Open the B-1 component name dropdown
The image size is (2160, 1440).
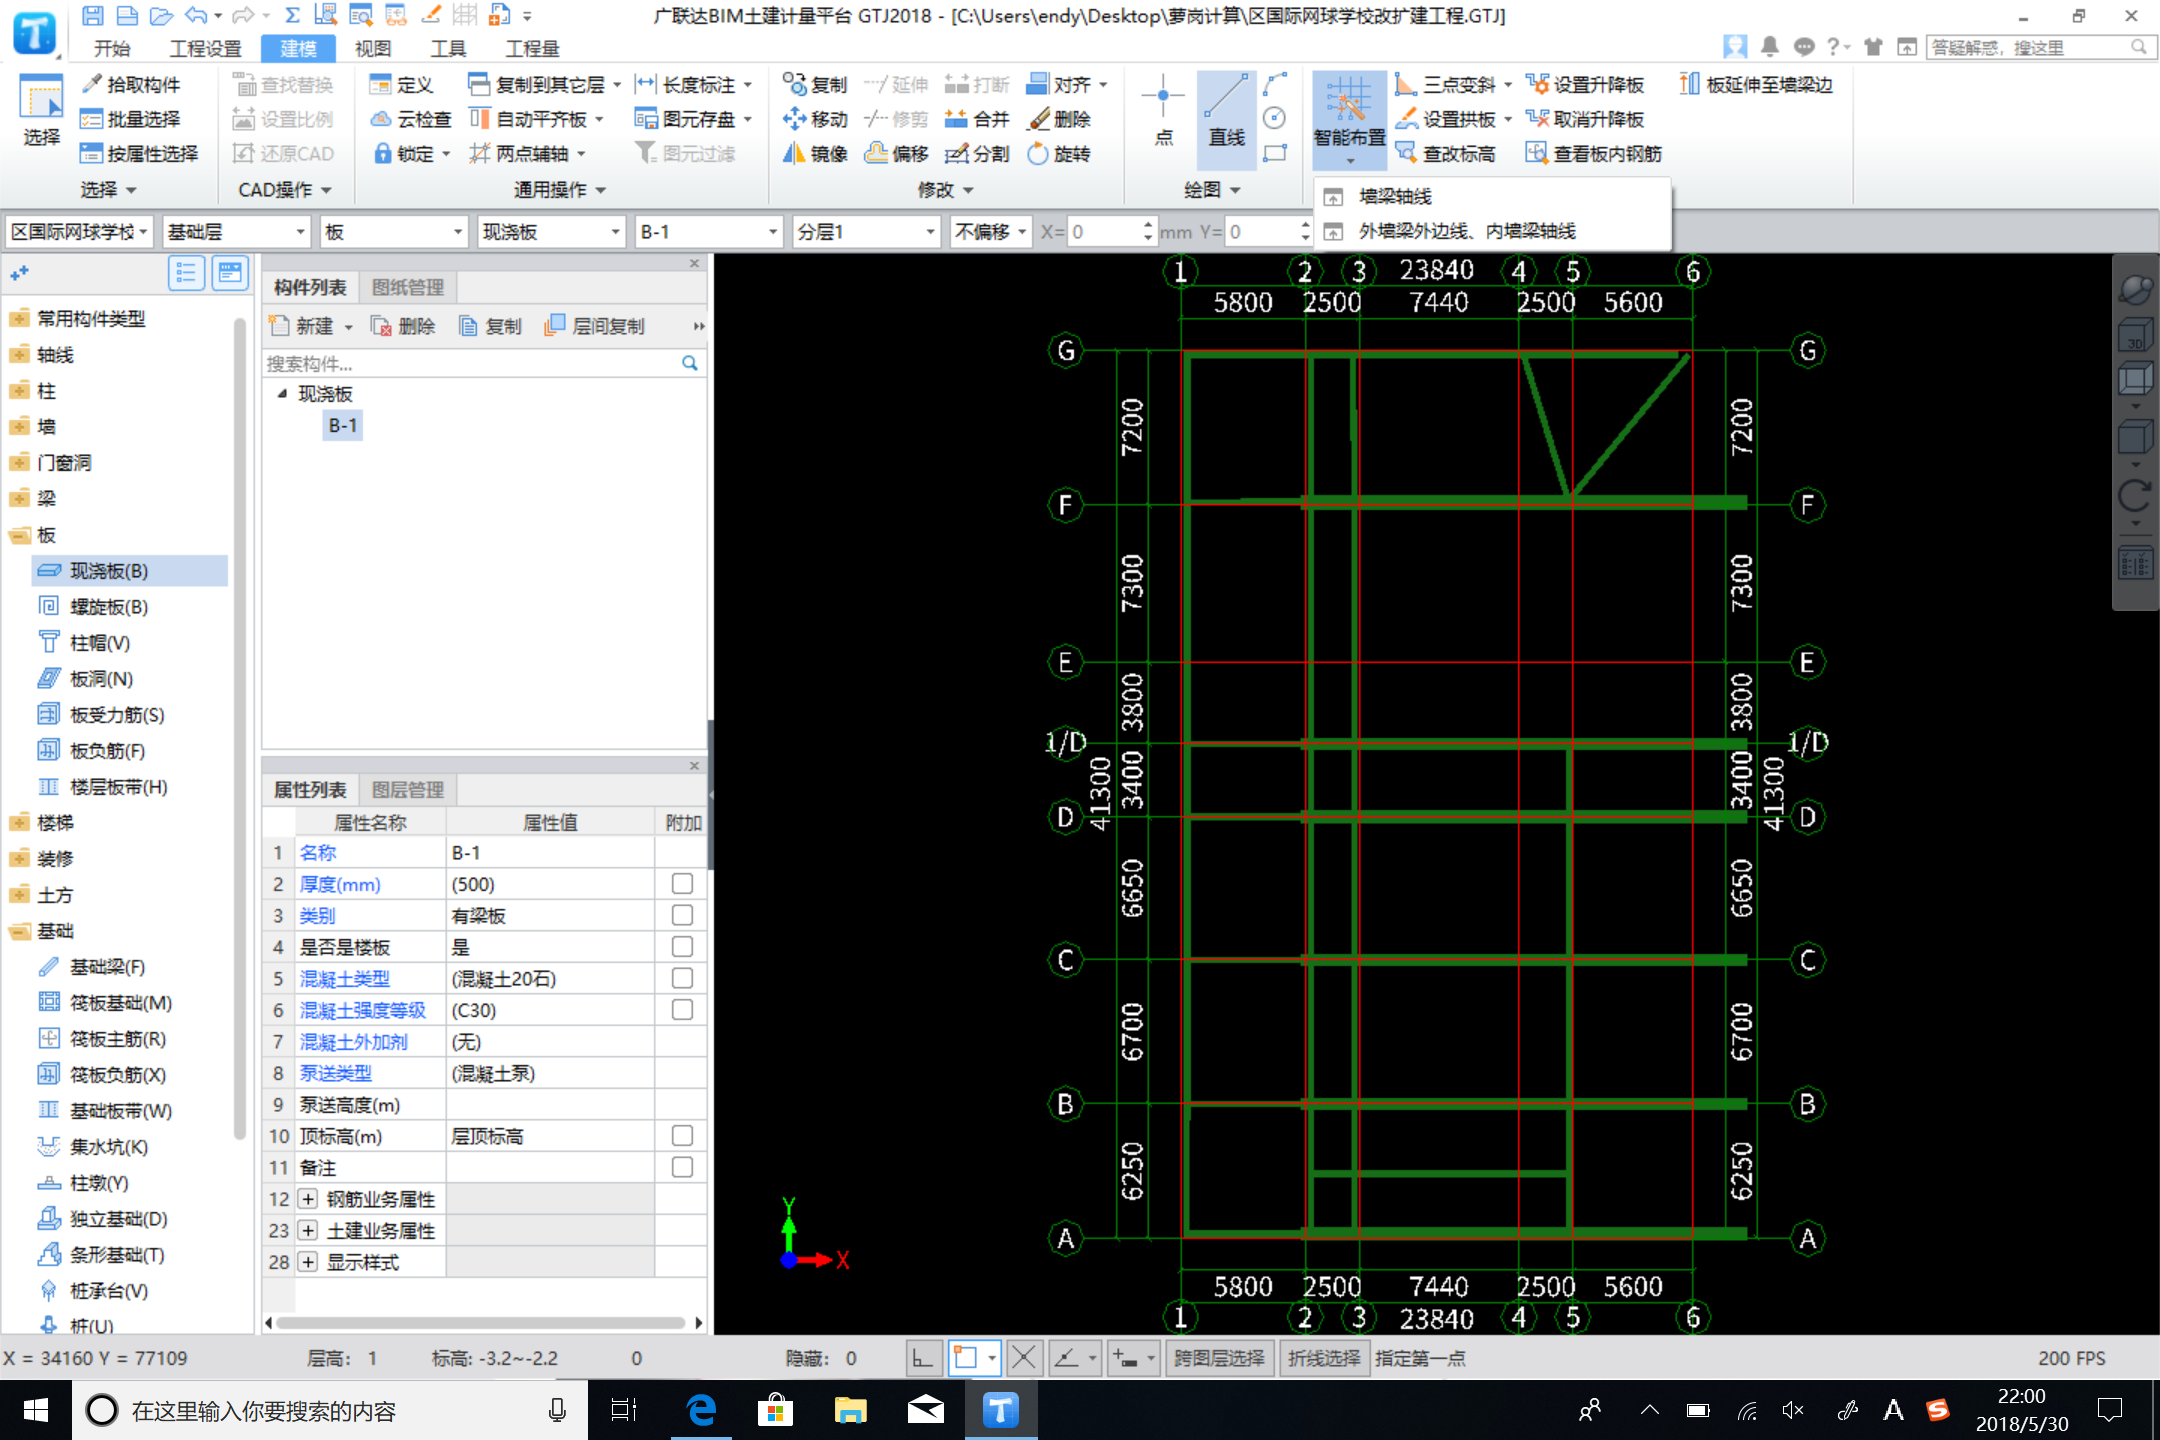(x=708, y=232)
